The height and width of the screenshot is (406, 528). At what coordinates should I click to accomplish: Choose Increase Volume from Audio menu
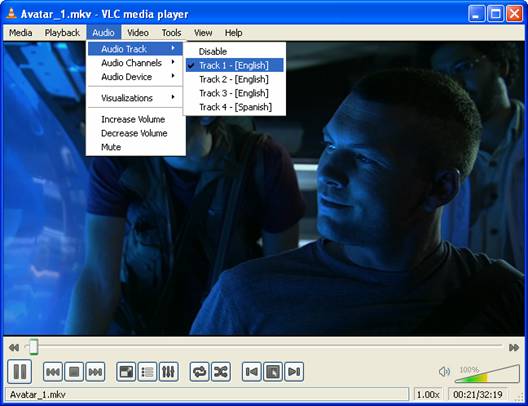(x=135, y=119)
